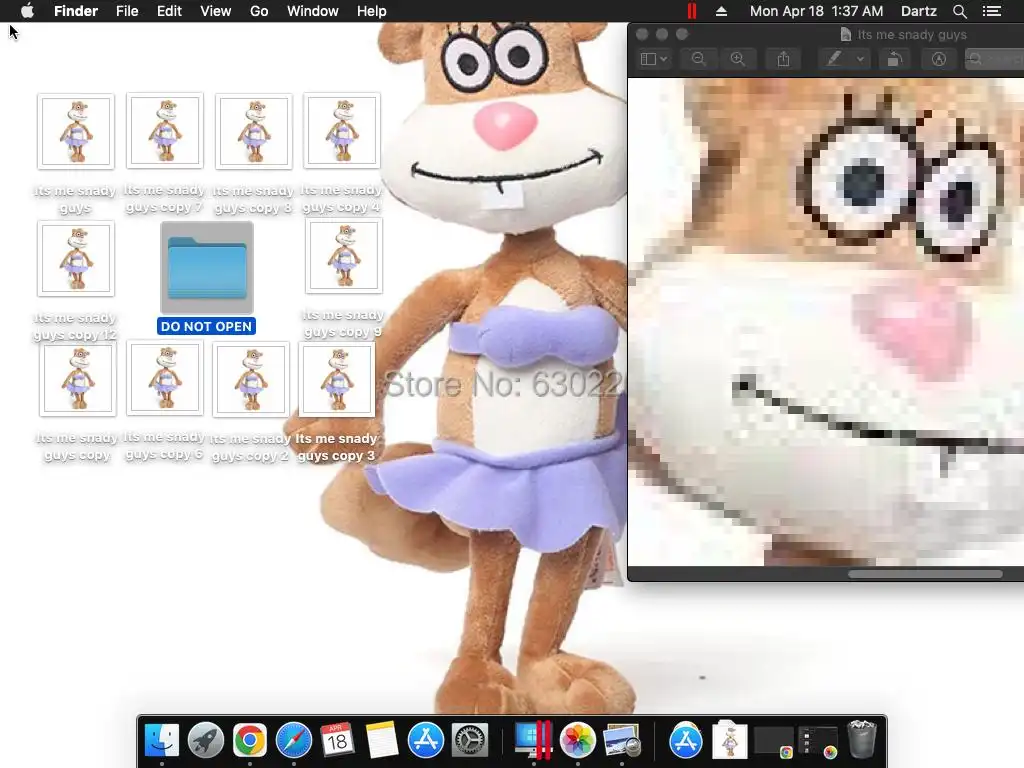Image resolution: width=1024 pixels, height=768 pixels.
Task: Select 'Its me snady guys copy 7'
Action: [165, 131]
